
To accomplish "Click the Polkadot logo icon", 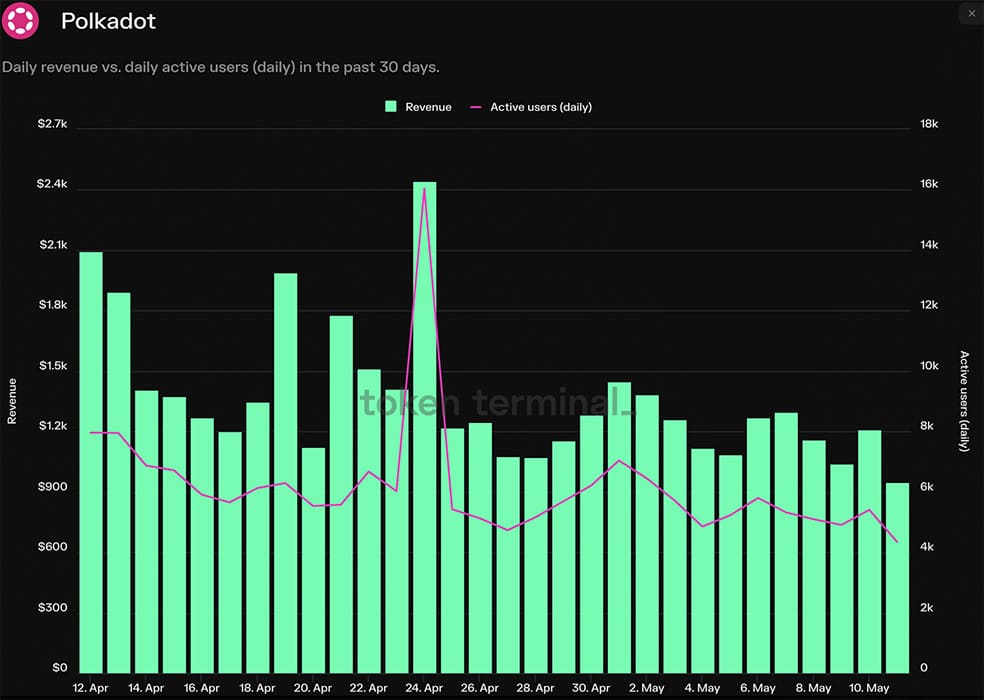I will pos(20,20).
